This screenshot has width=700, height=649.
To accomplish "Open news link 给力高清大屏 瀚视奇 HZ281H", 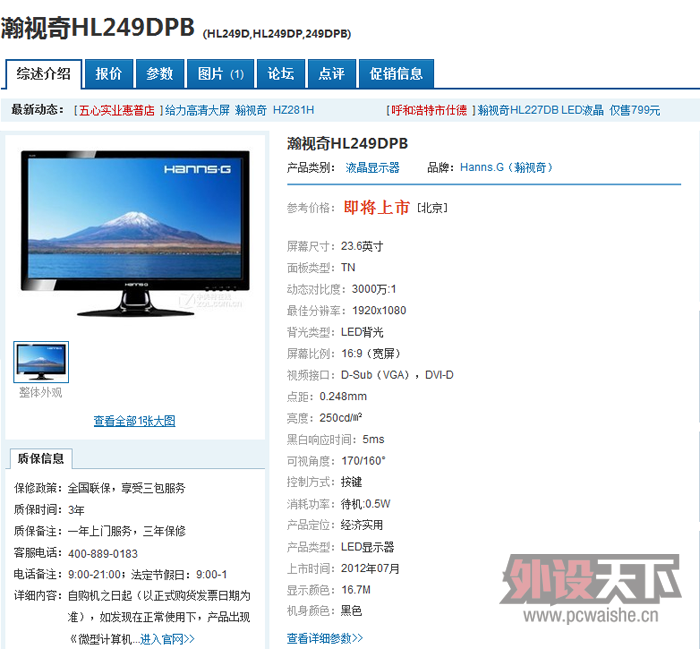I will 239,110.
